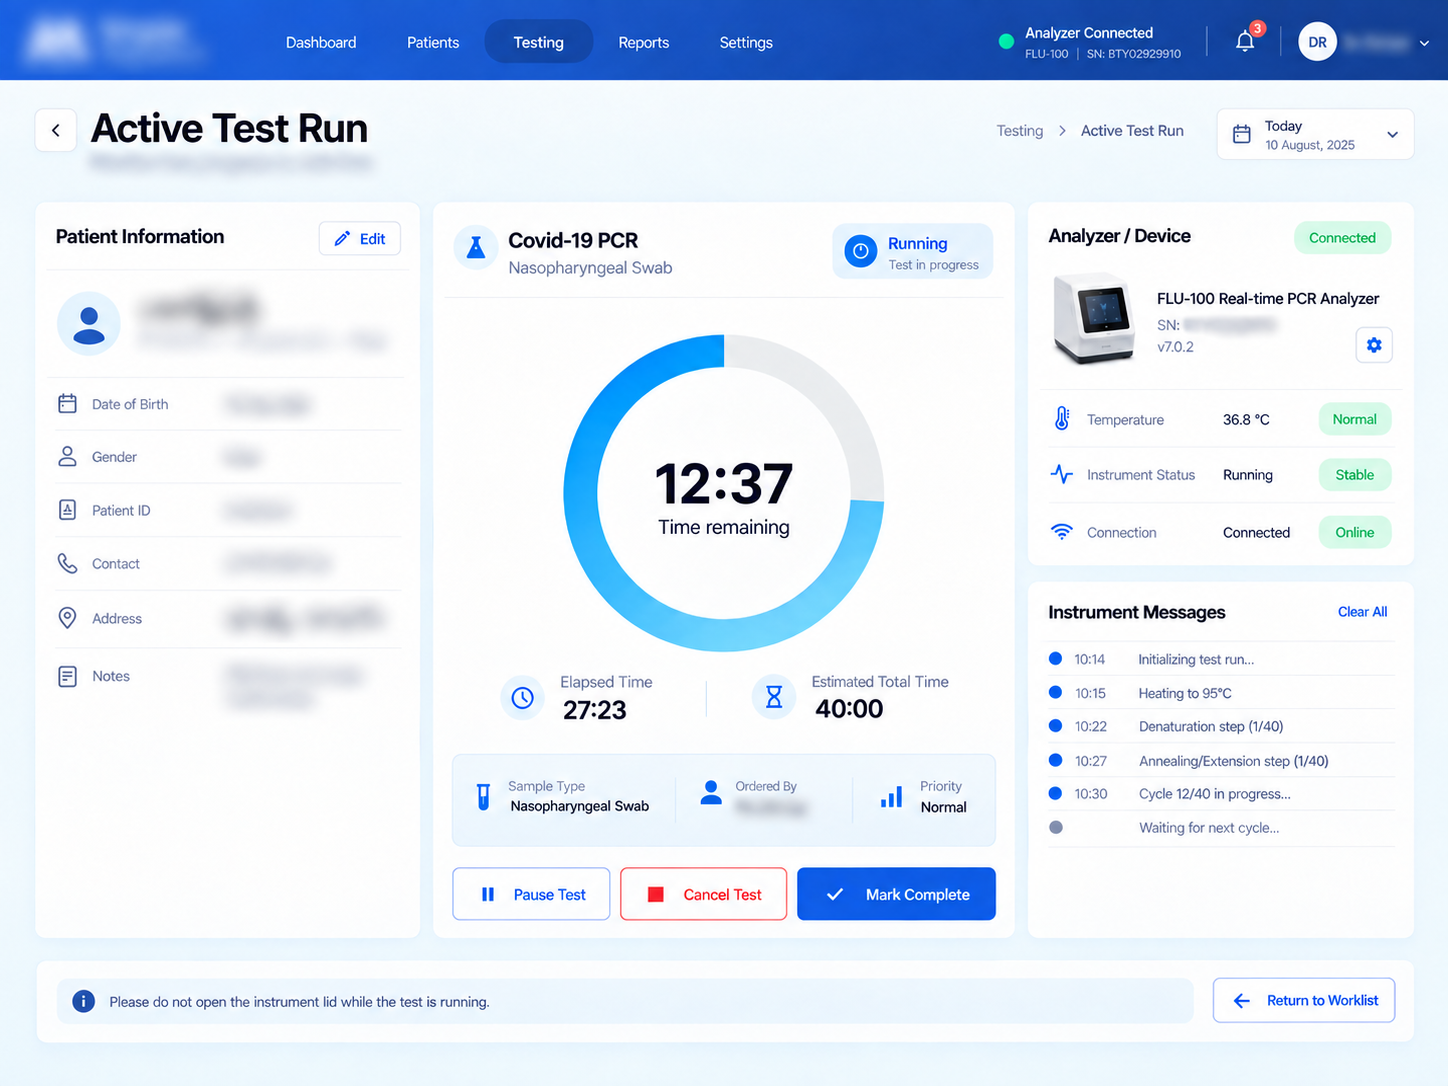This screenshot has height=1086, width=1448.
Task: Click the Priority bar chart icon
Action: [x=891, y=797]
